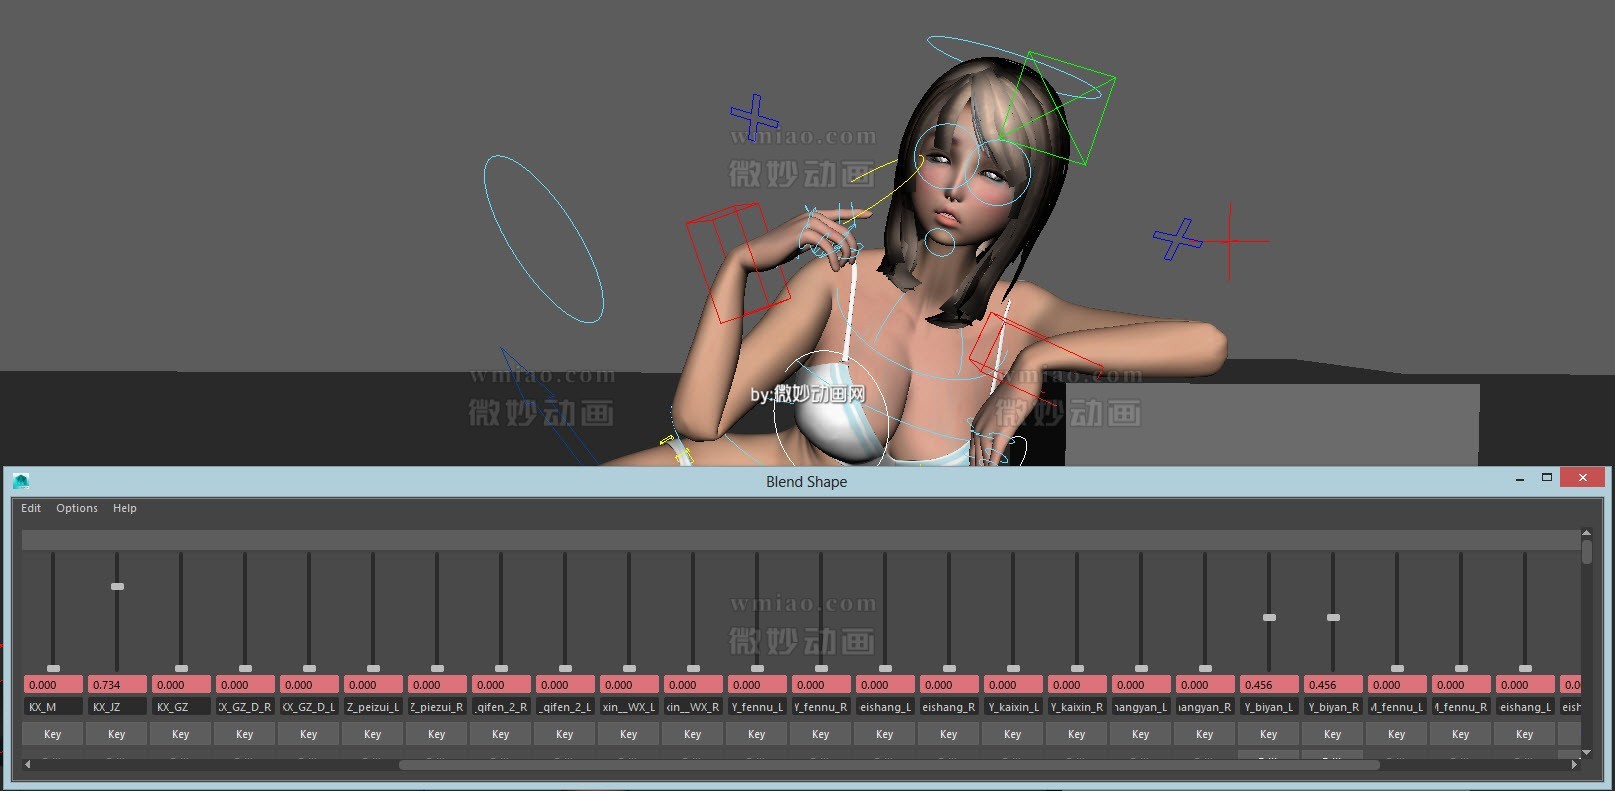
Task: Select the weight value field above Y_fennu_L
Action: (x=757, y=685)
